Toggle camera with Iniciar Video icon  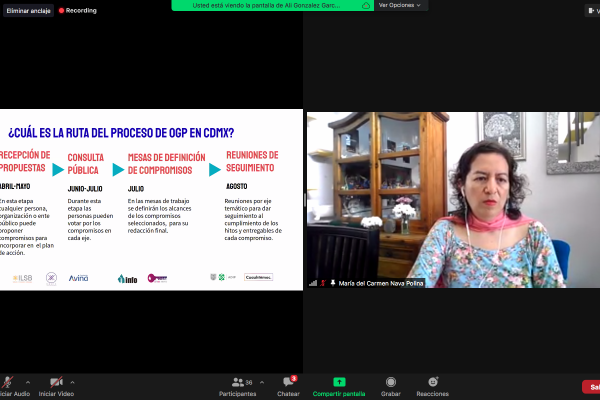pos(56,382)
